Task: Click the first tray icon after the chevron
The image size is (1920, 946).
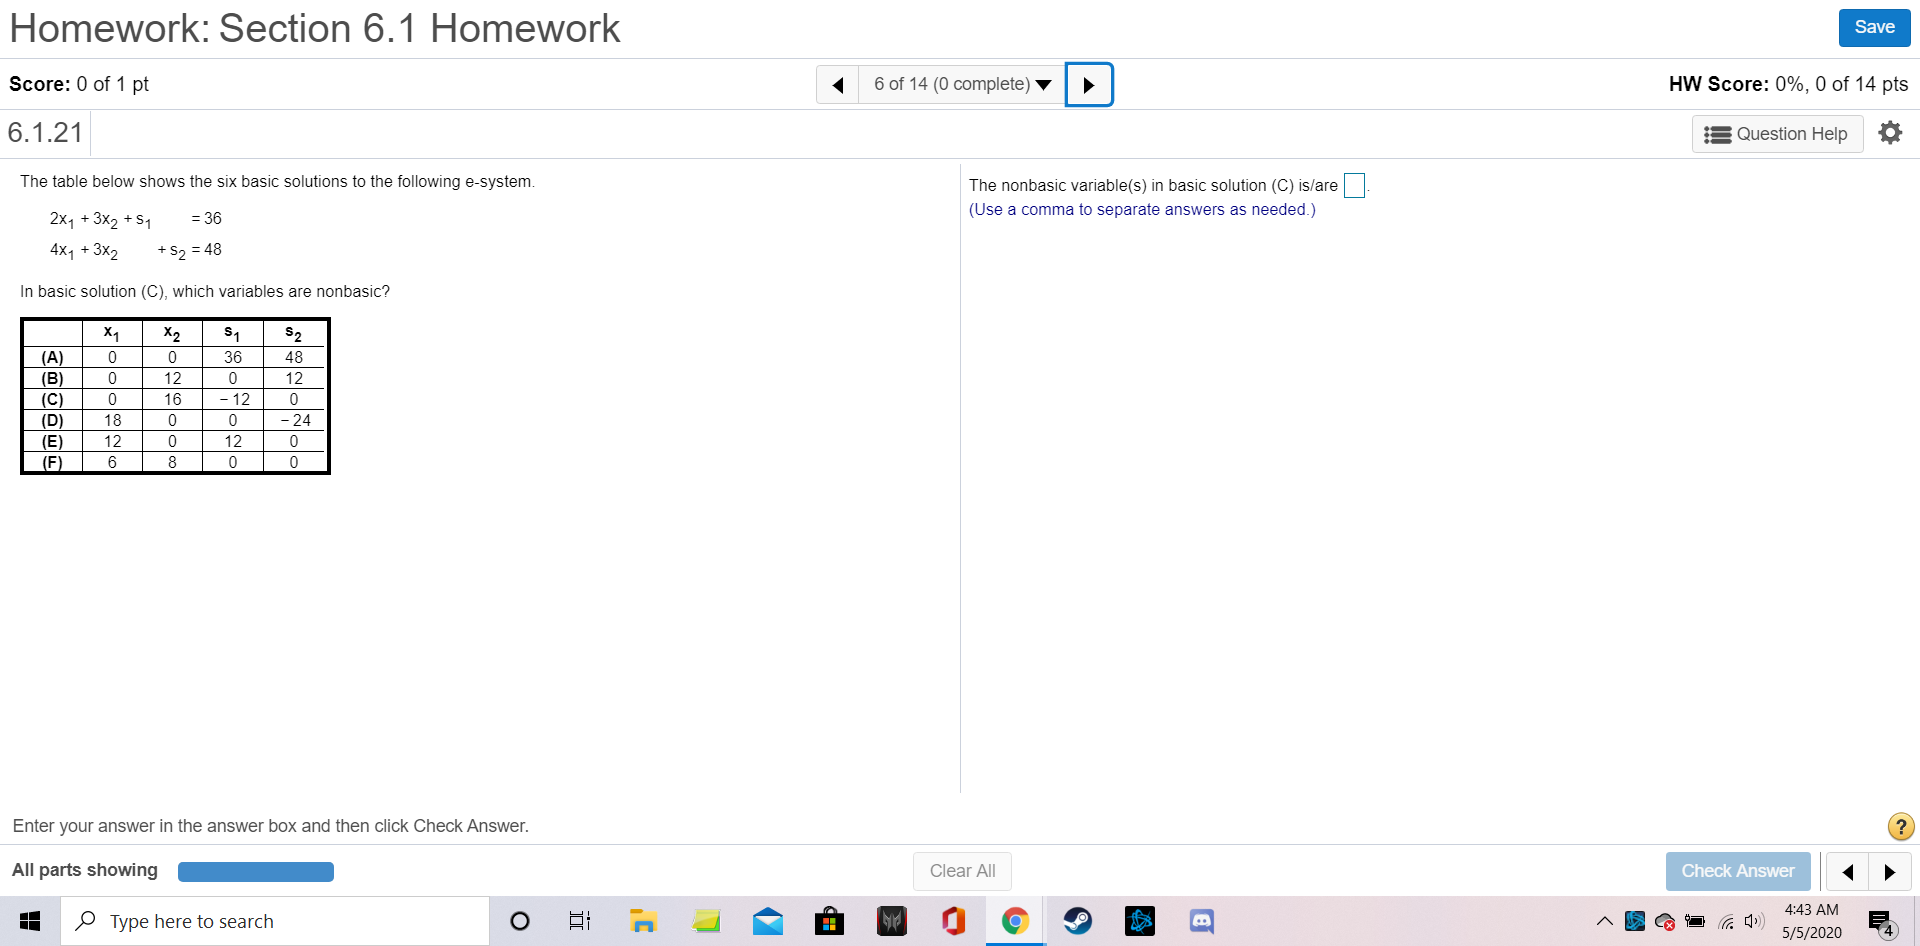Action: tap(1635, 921)
